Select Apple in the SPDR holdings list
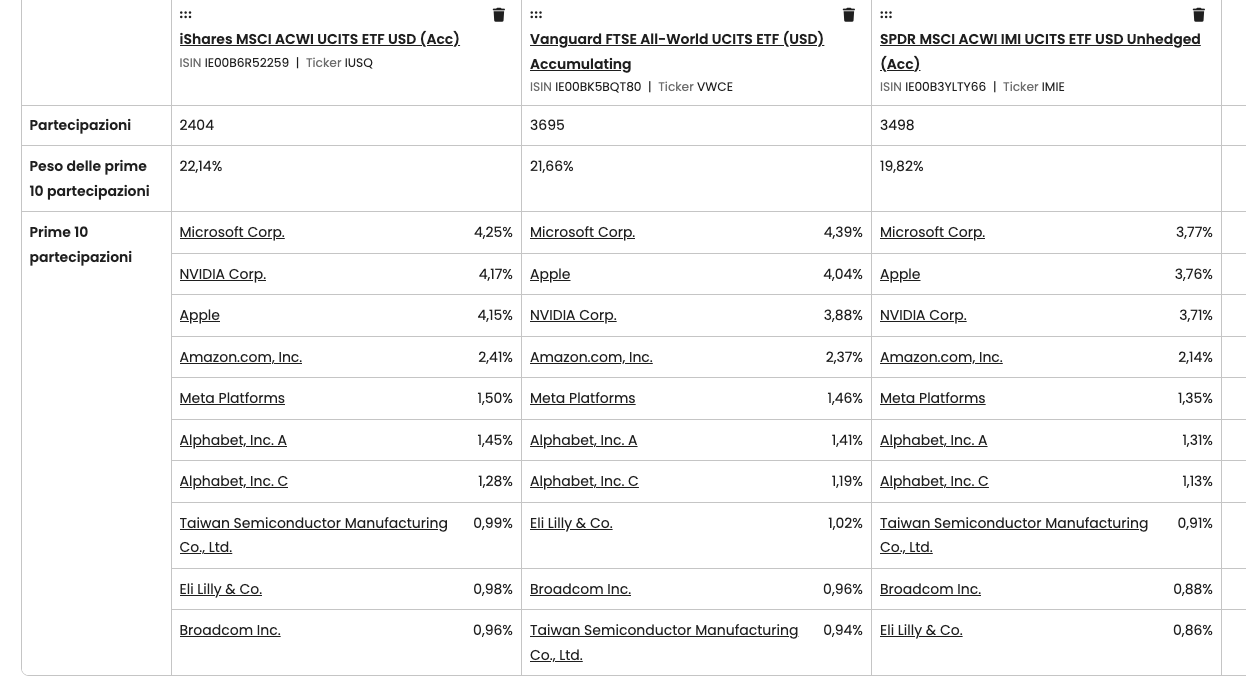Image resolution: width=1246 pixels, height=687 pixels. 899,274
